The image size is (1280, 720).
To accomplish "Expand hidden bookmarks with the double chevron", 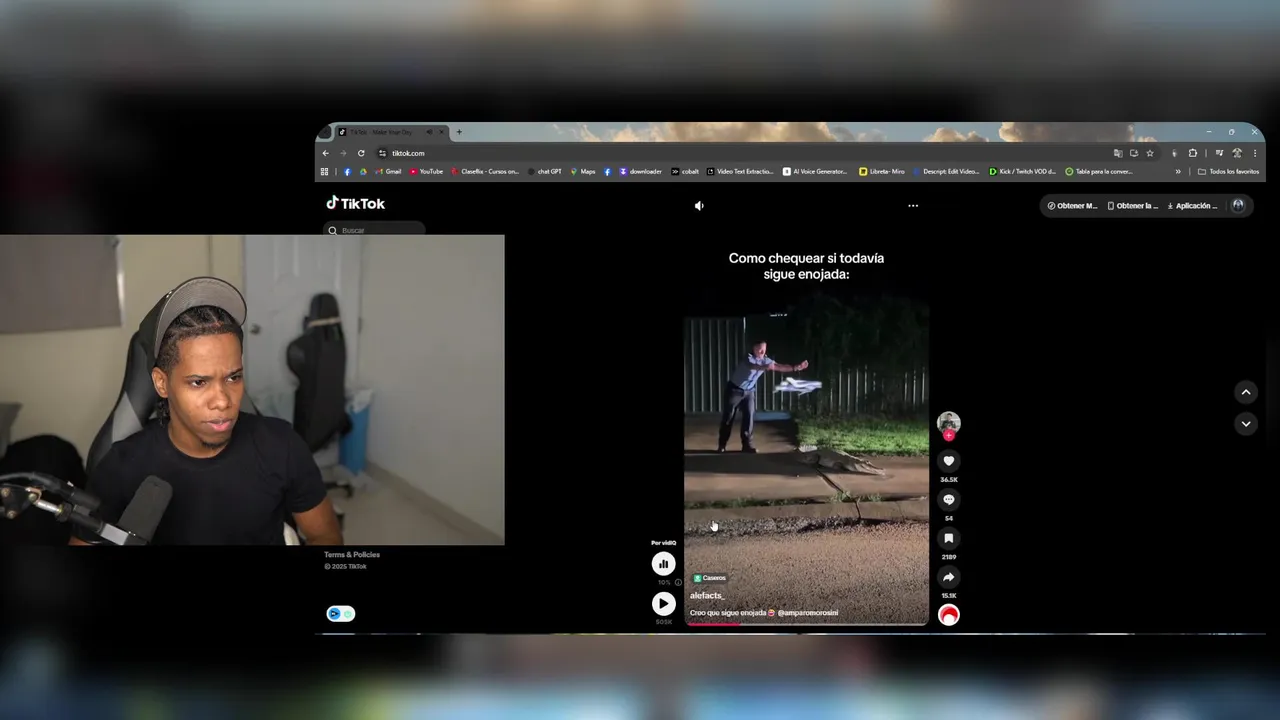I will 1178,172.
